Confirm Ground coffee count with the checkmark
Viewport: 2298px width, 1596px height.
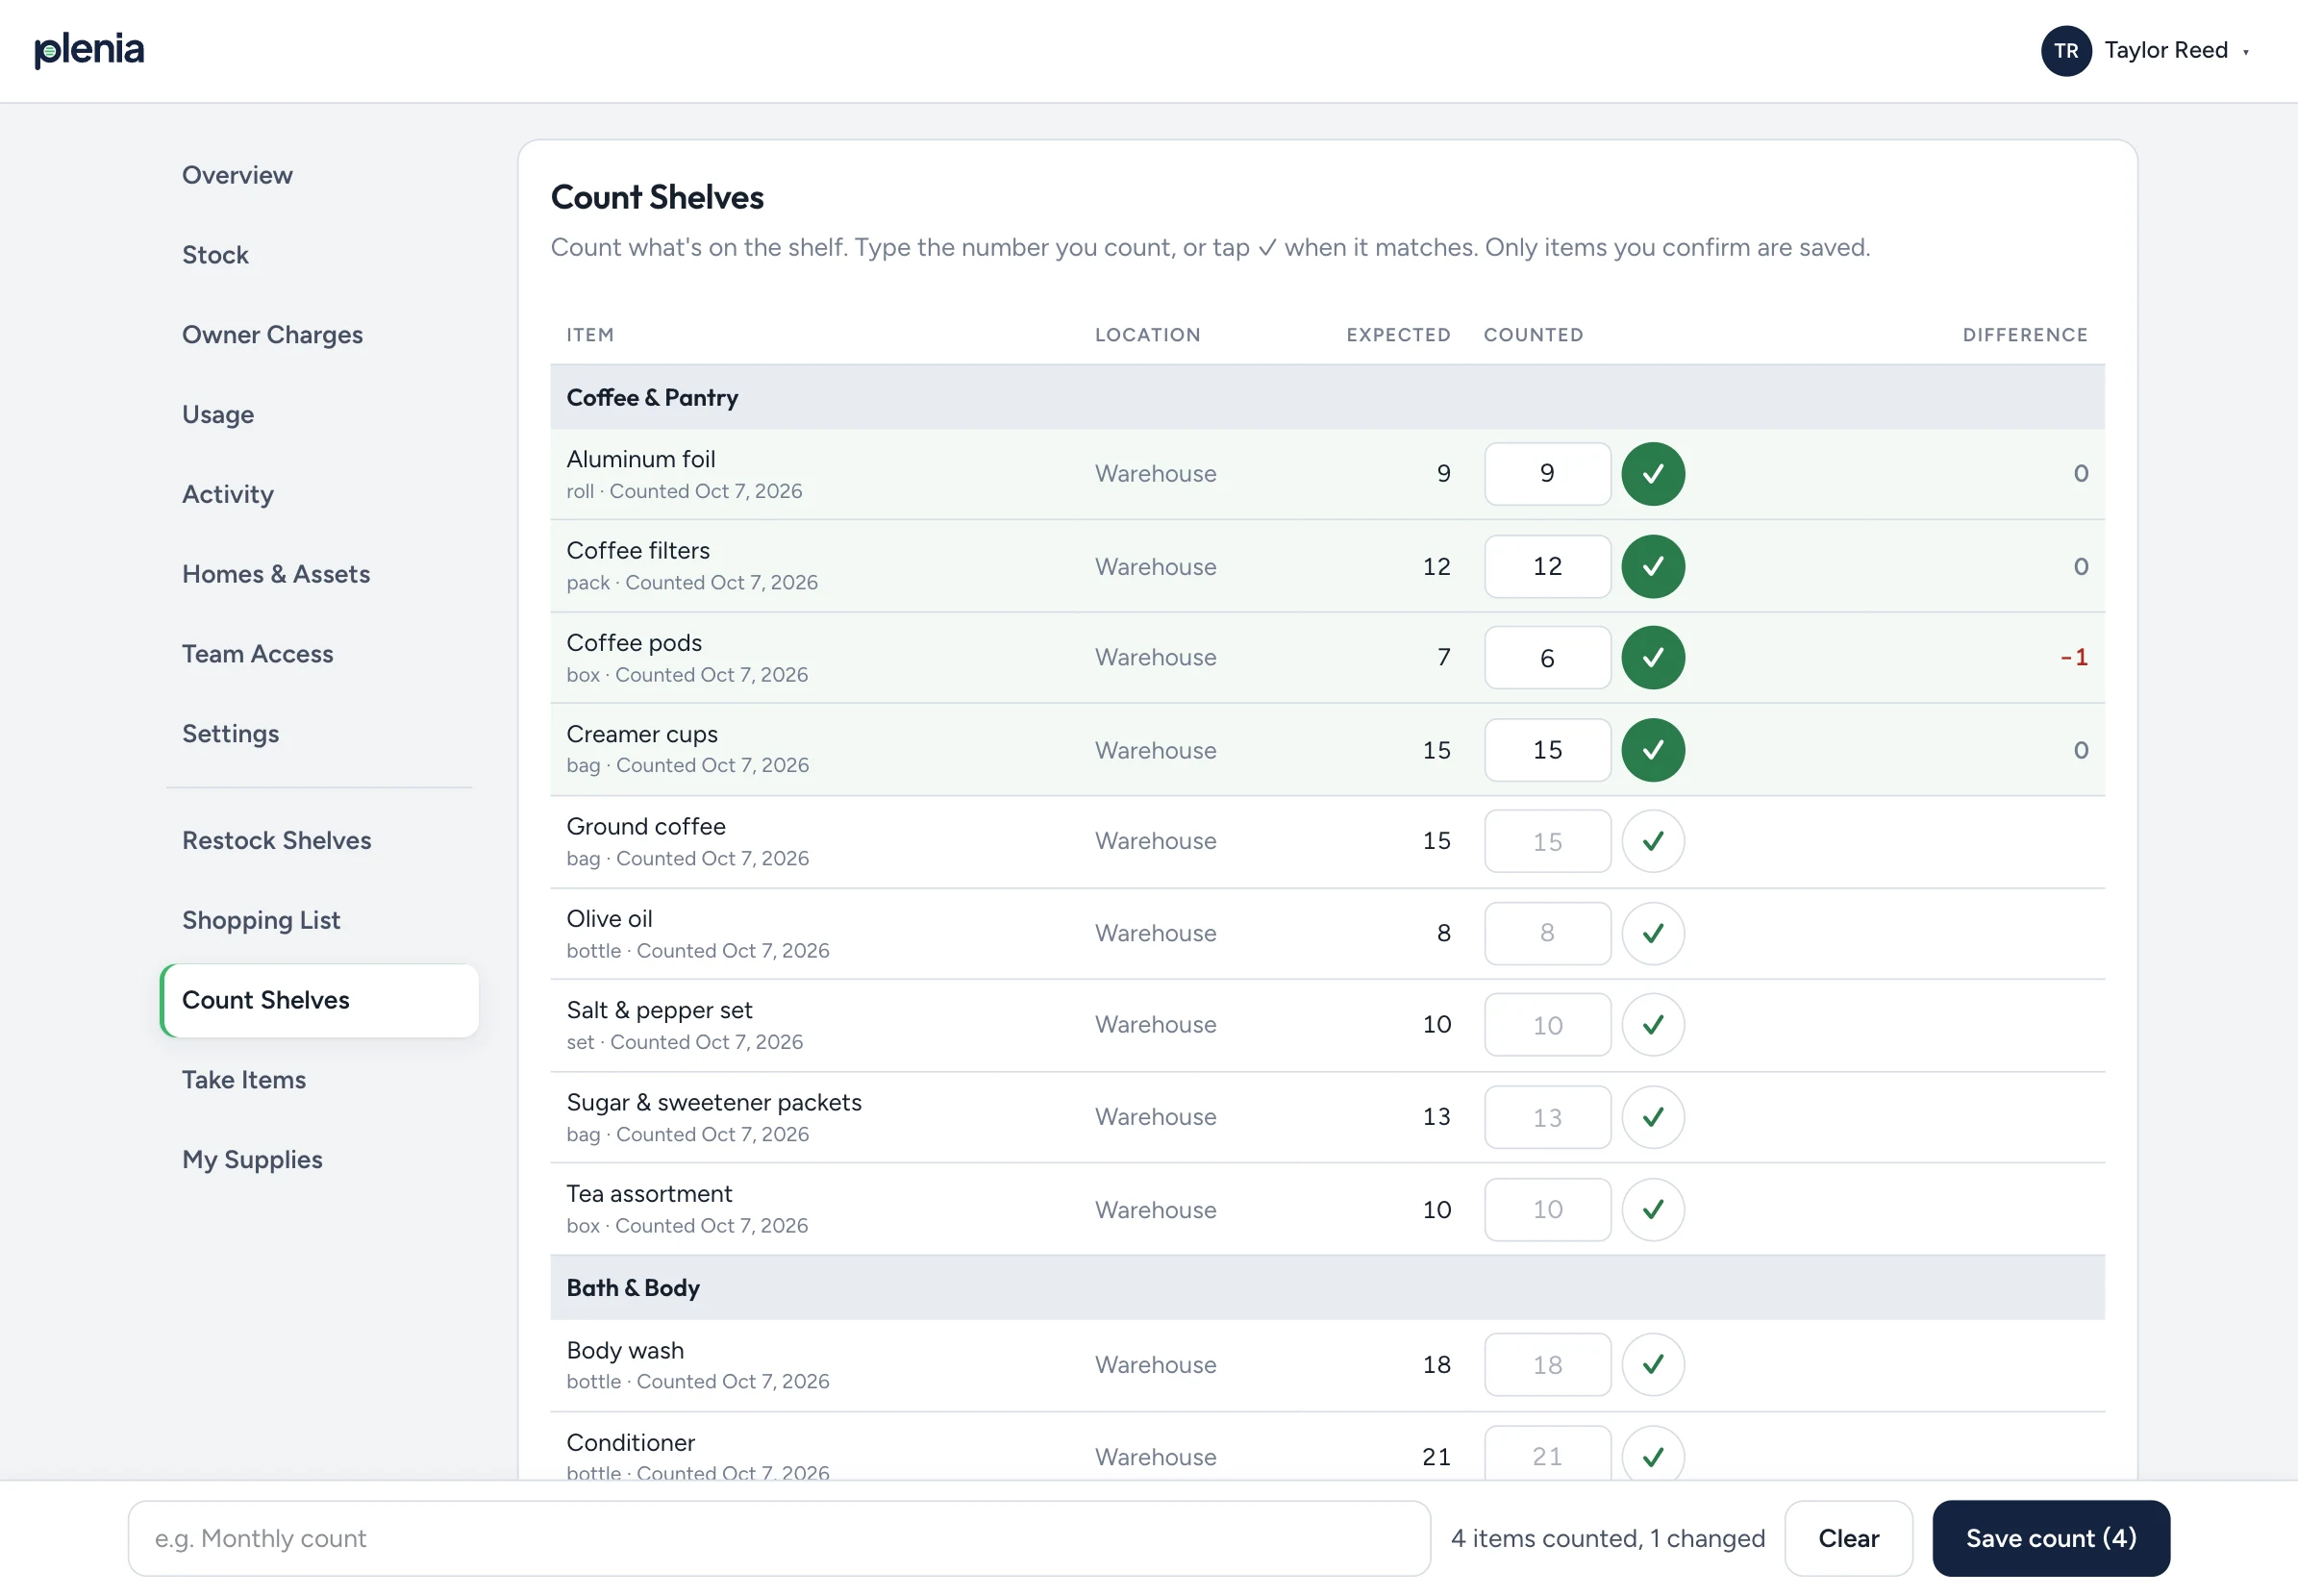click(1653, 841)
